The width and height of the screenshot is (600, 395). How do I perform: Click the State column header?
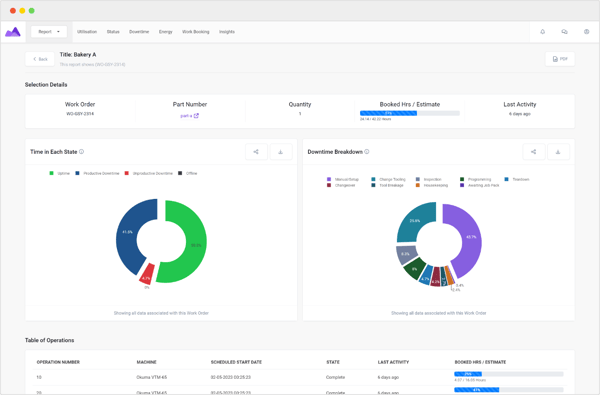[x=333, y=362]
